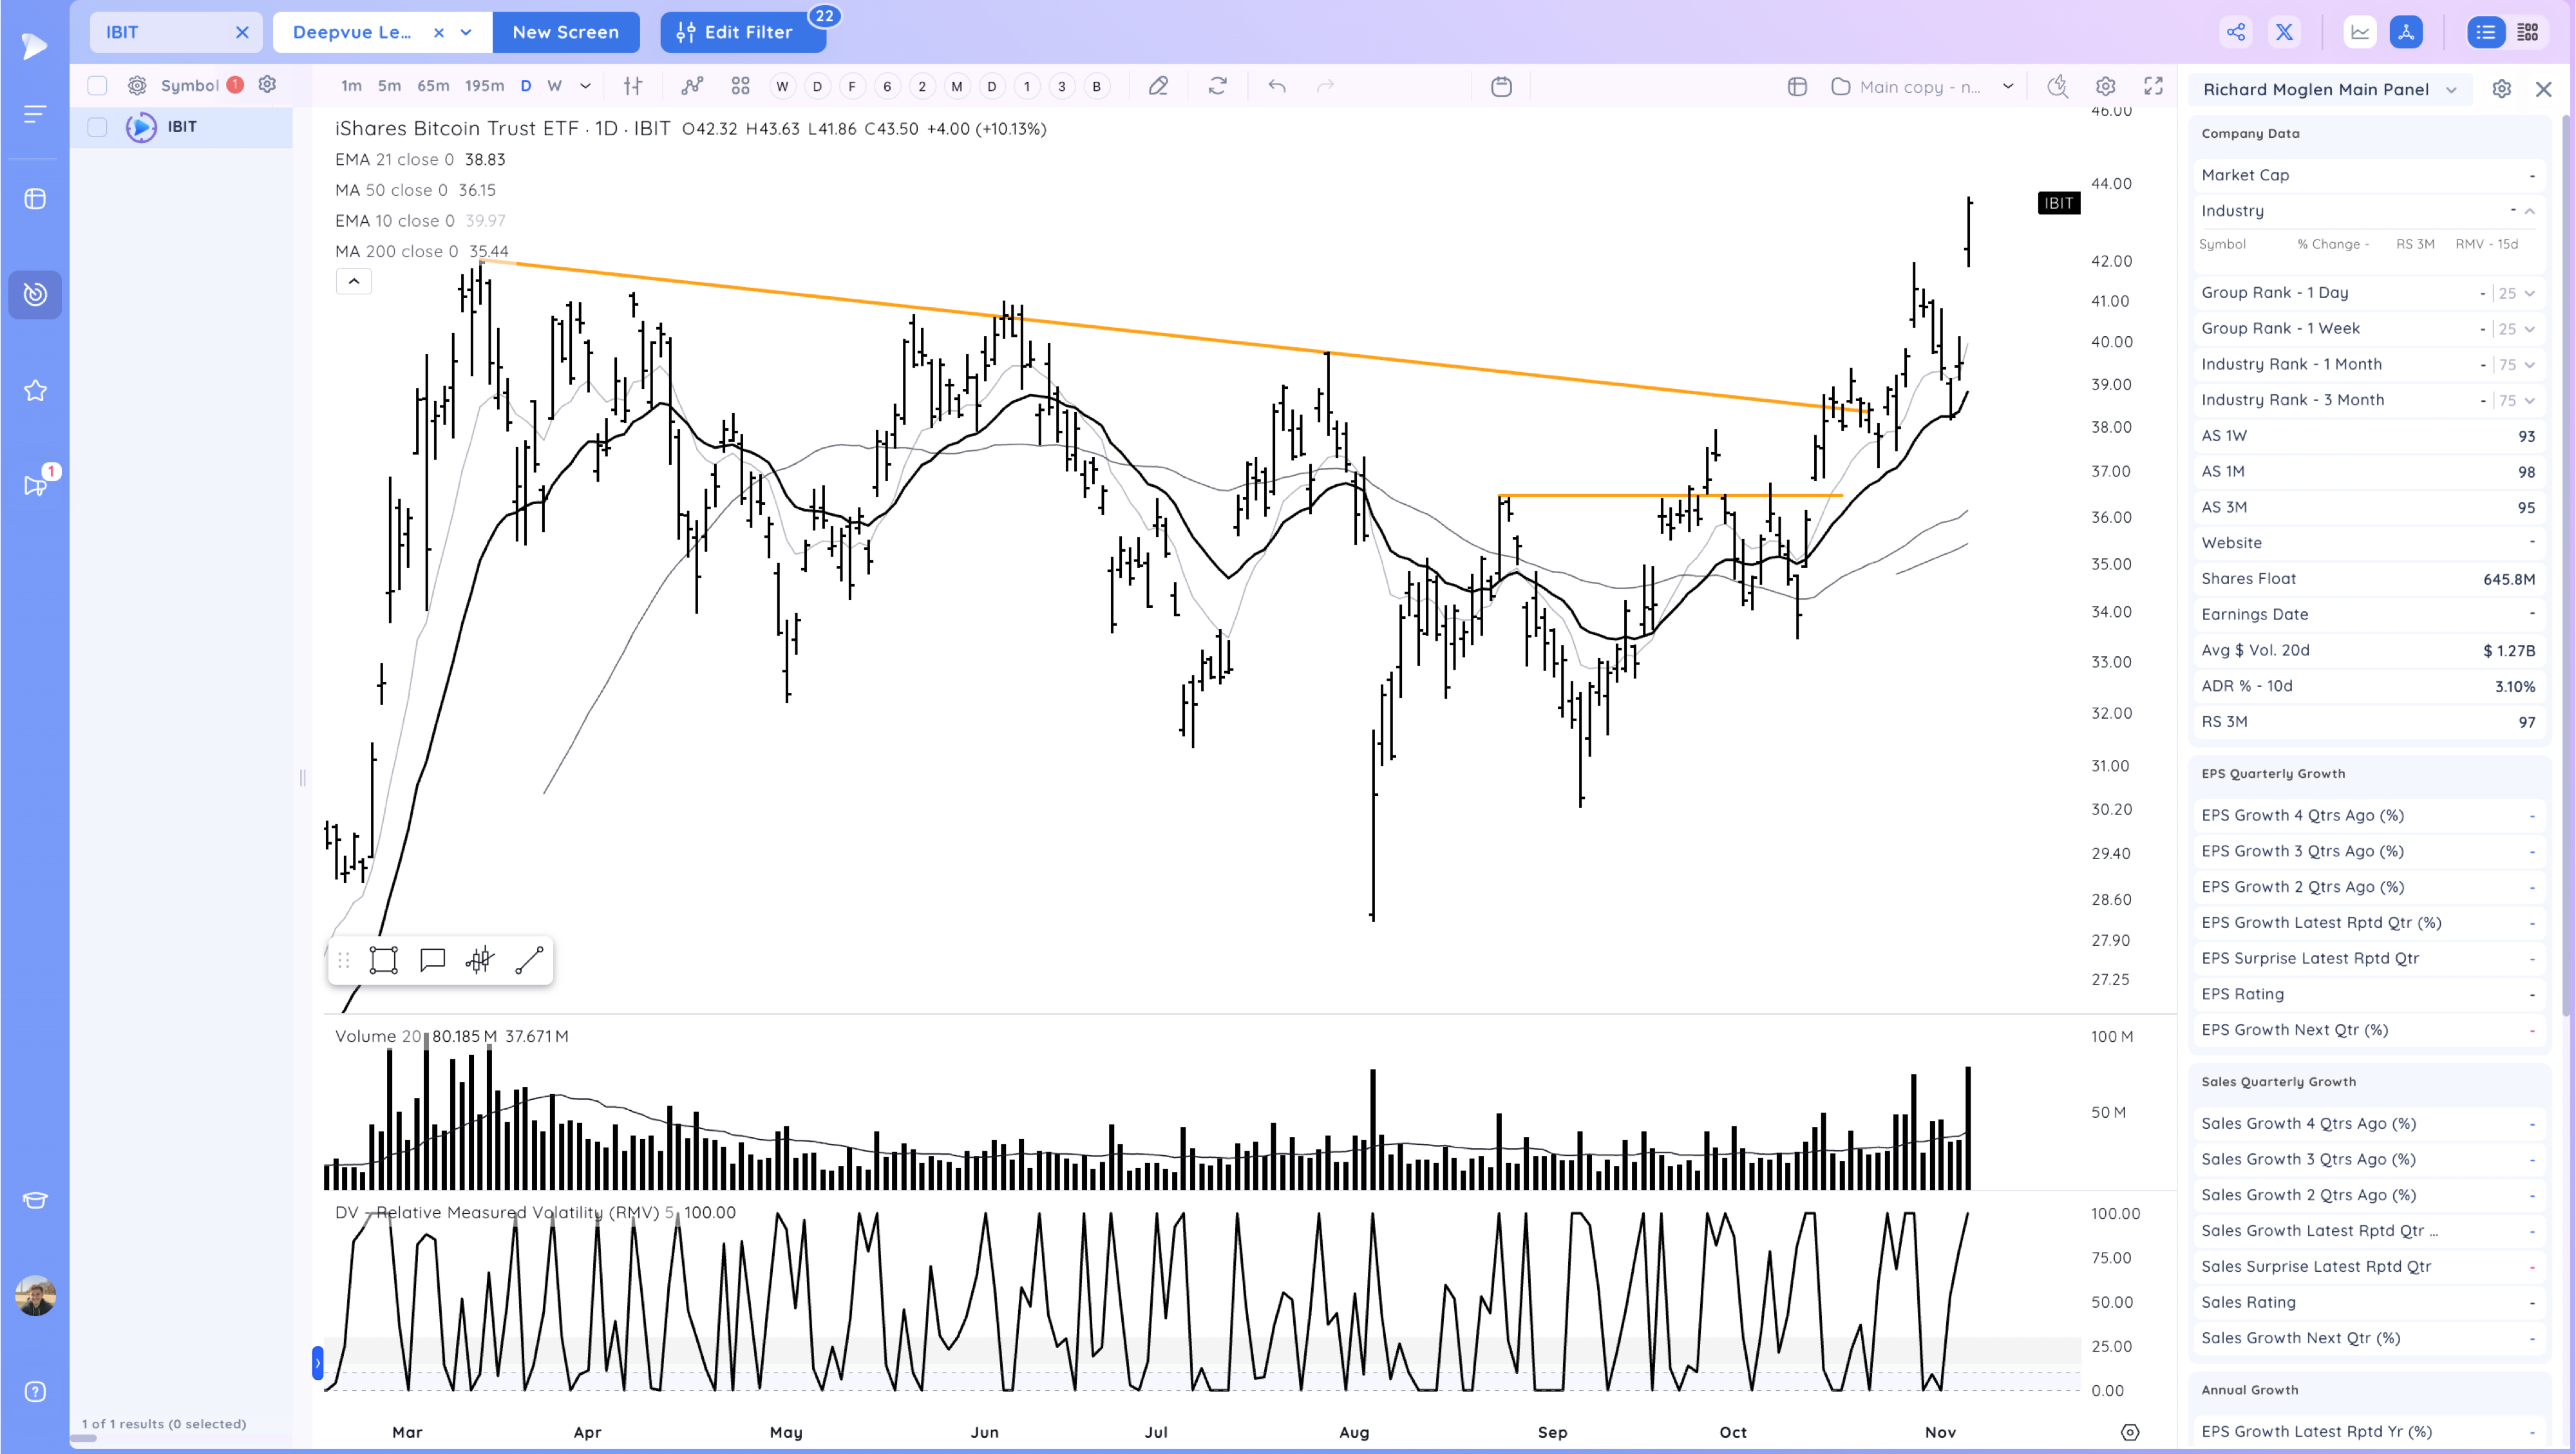Viewport: 2576px width, 1454px height.
Task: Open the favorites star in sidebar
Action: 35,390
